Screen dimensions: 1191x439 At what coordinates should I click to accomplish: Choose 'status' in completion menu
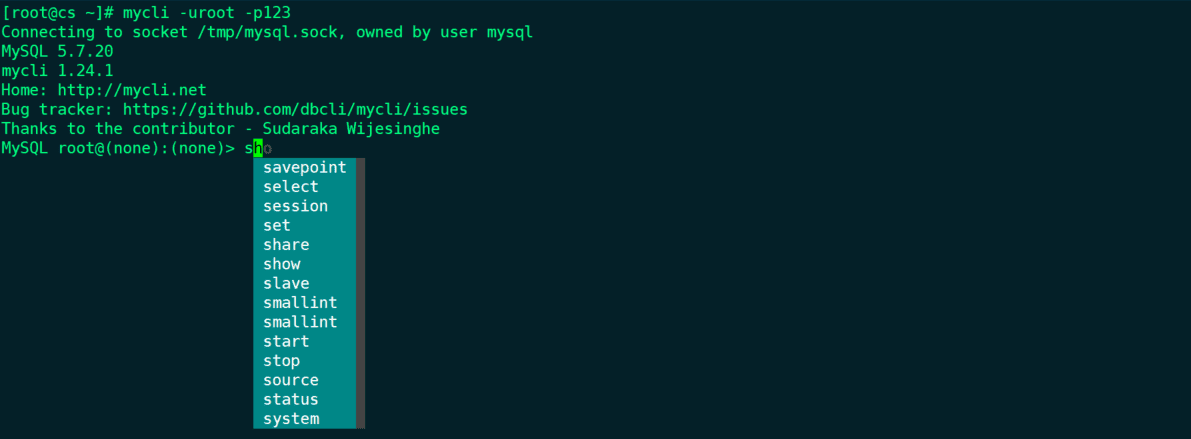[x=305, y=400]
